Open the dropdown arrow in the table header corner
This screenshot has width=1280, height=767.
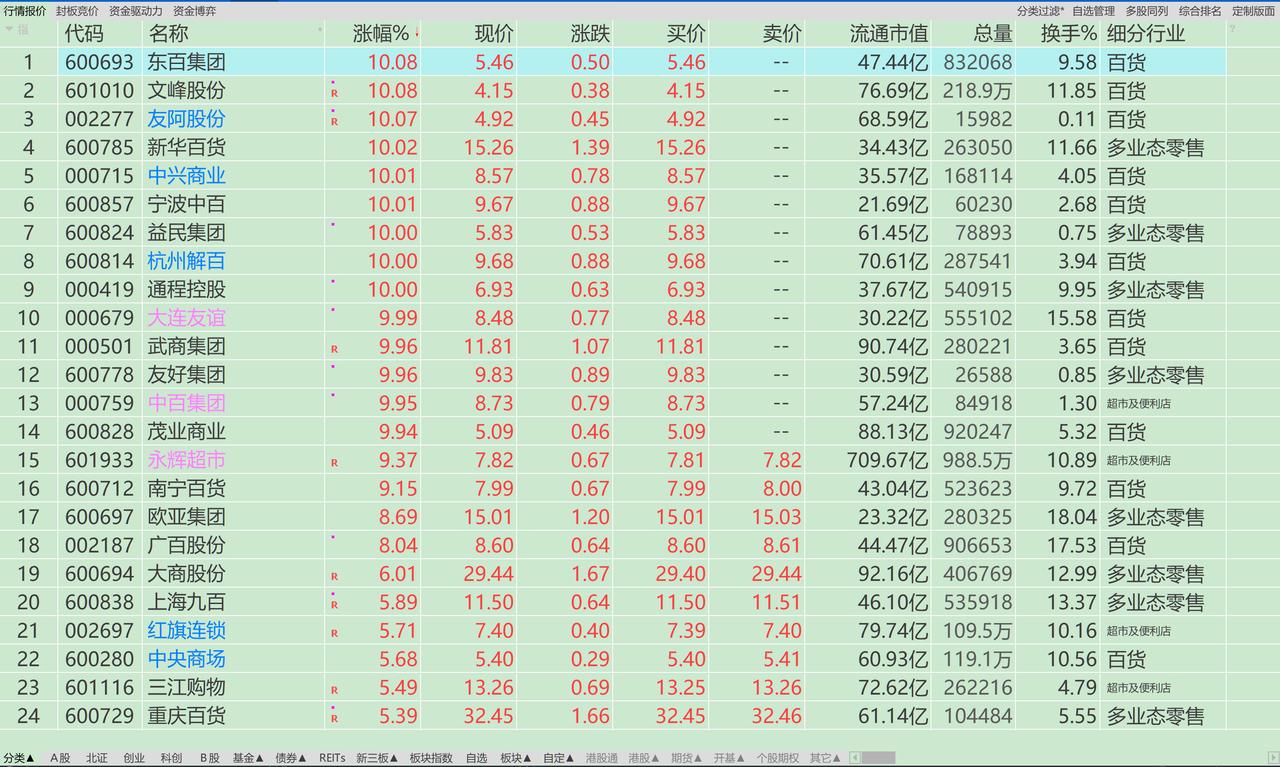pyautogui.click(x=9, y=29)
